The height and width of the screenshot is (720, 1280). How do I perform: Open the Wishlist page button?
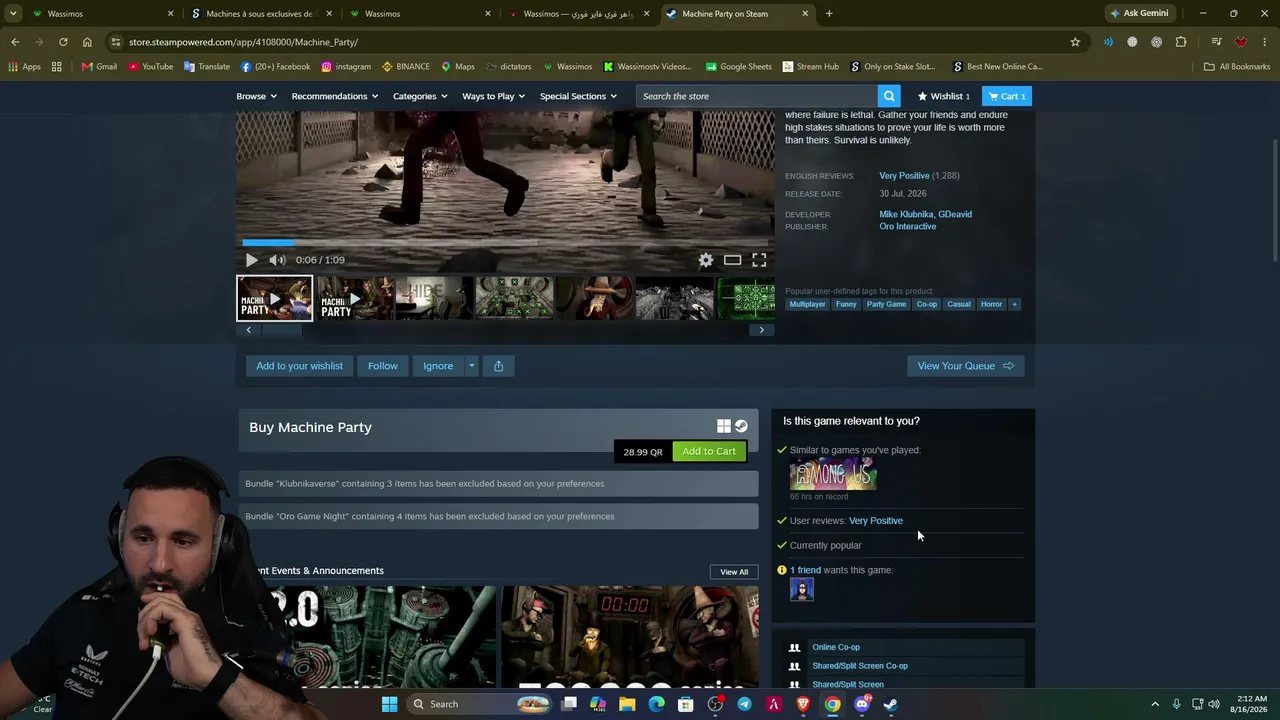click(x=944, y=96)
